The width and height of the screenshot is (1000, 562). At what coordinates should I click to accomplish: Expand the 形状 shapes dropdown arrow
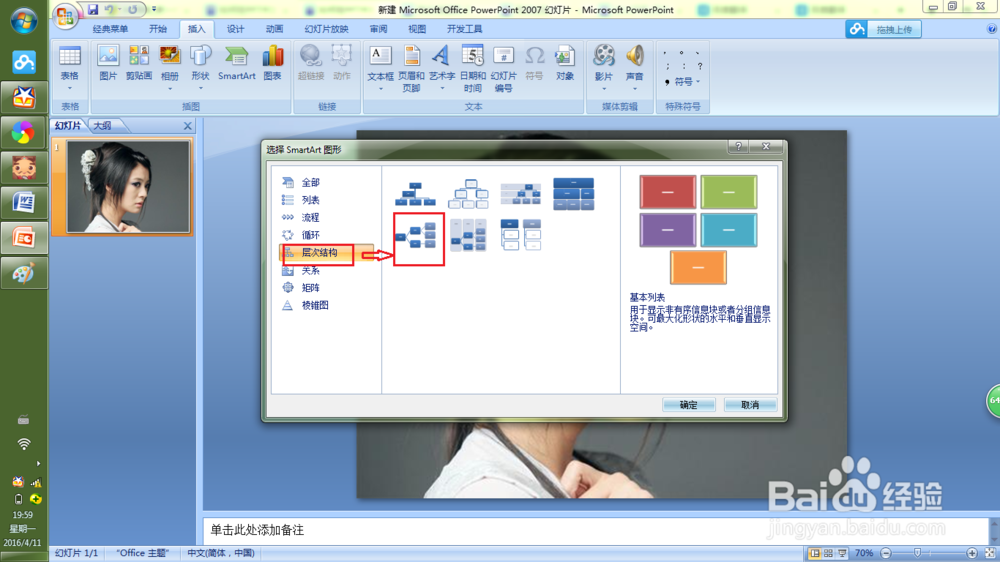[x=200, y=89]
